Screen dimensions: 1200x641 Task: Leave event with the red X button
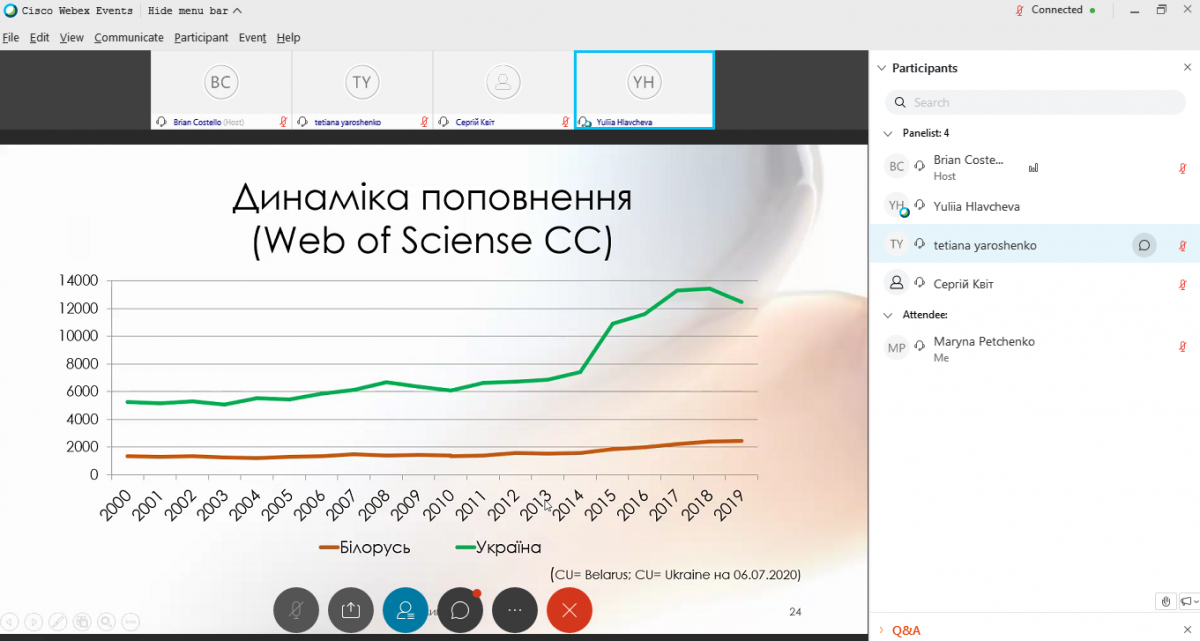point(570,610)
